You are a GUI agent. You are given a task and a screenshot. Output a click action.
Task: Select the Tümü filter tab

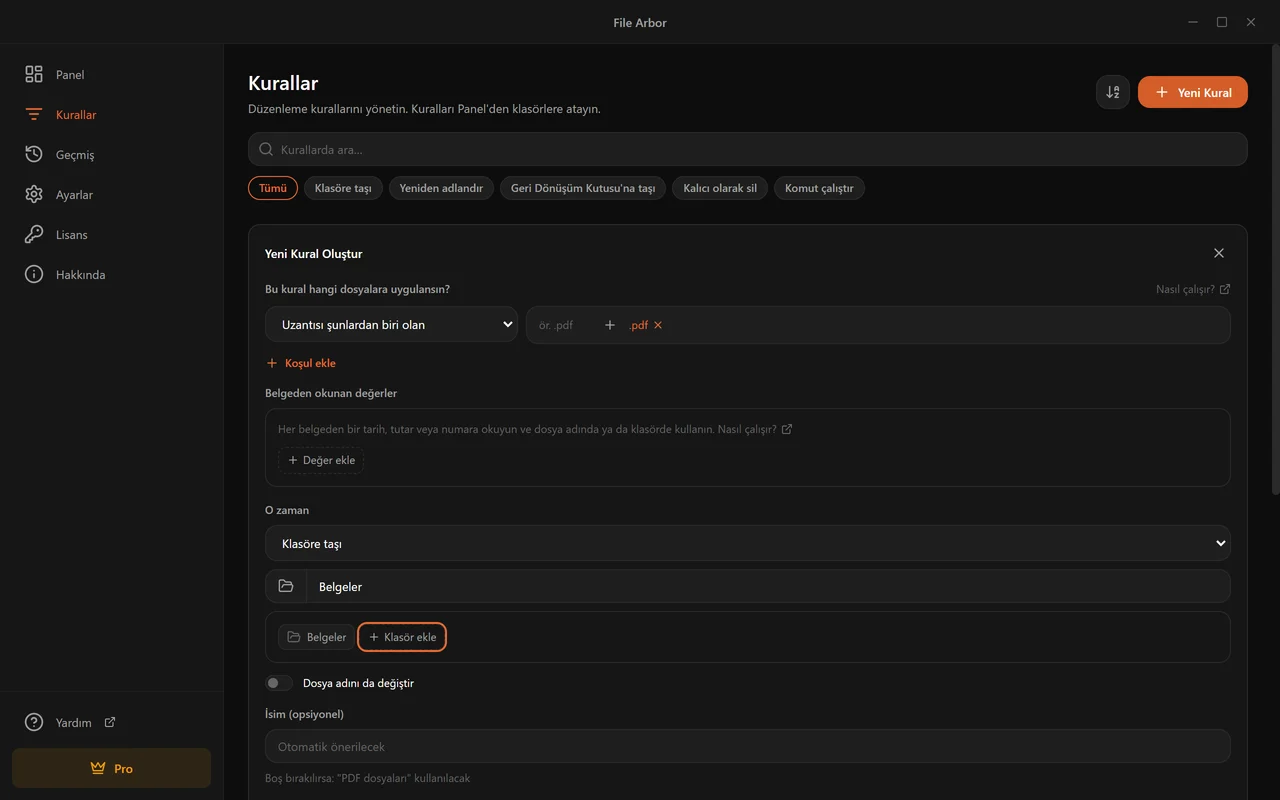pos(273,188)
